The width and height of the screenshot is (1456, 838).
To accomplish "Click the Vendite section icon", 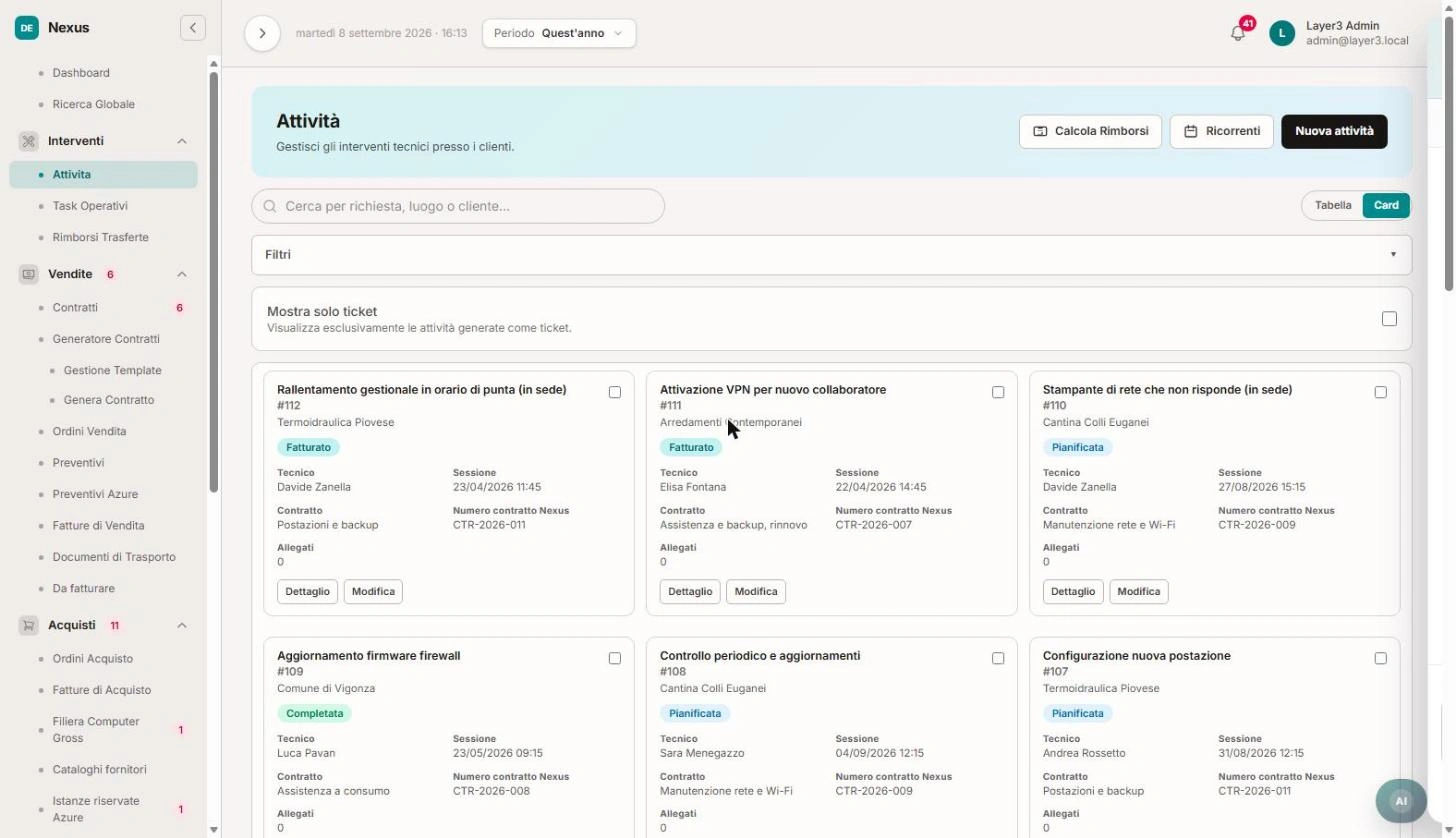I will (x=28, y=274).
